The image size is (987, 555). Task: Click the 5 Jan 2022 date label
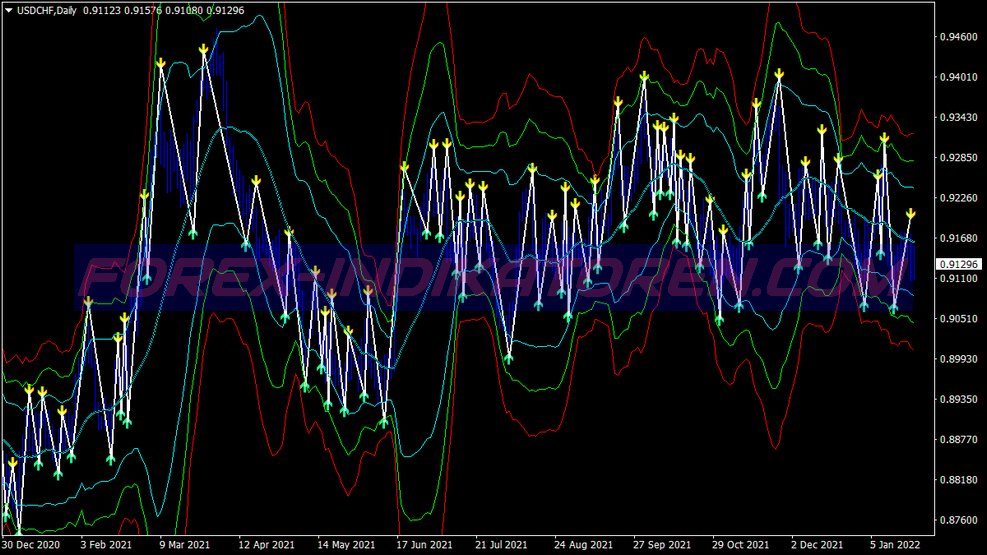(894, 545)
